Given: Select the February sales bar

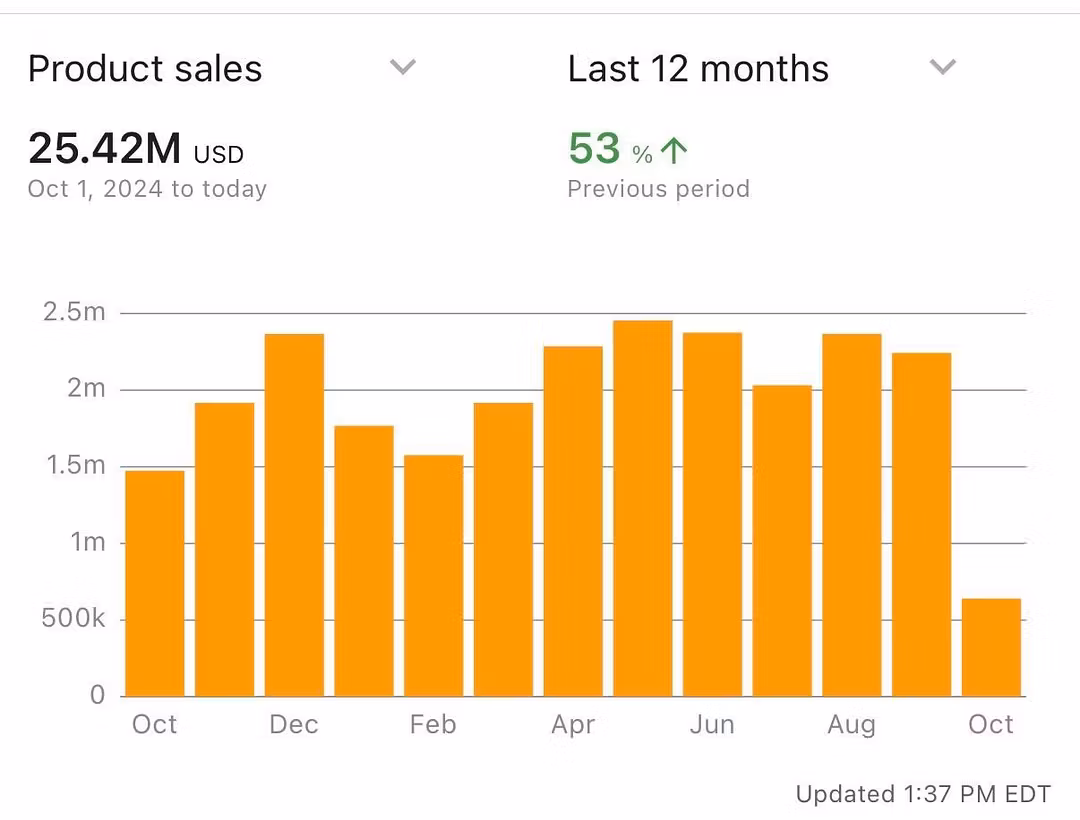Looking at the screenshot, I should [433, 575].
